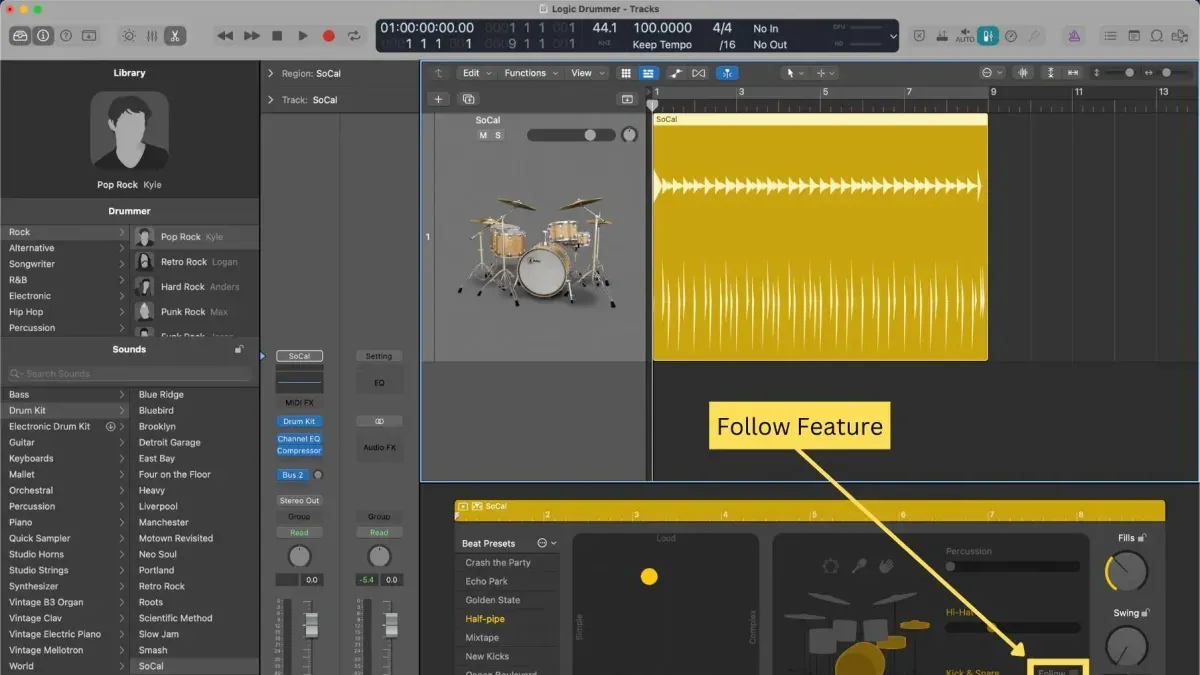Click the vertical auto zoom icon
Screen dimensions: 1200x675
click(x=1049, y=73)
